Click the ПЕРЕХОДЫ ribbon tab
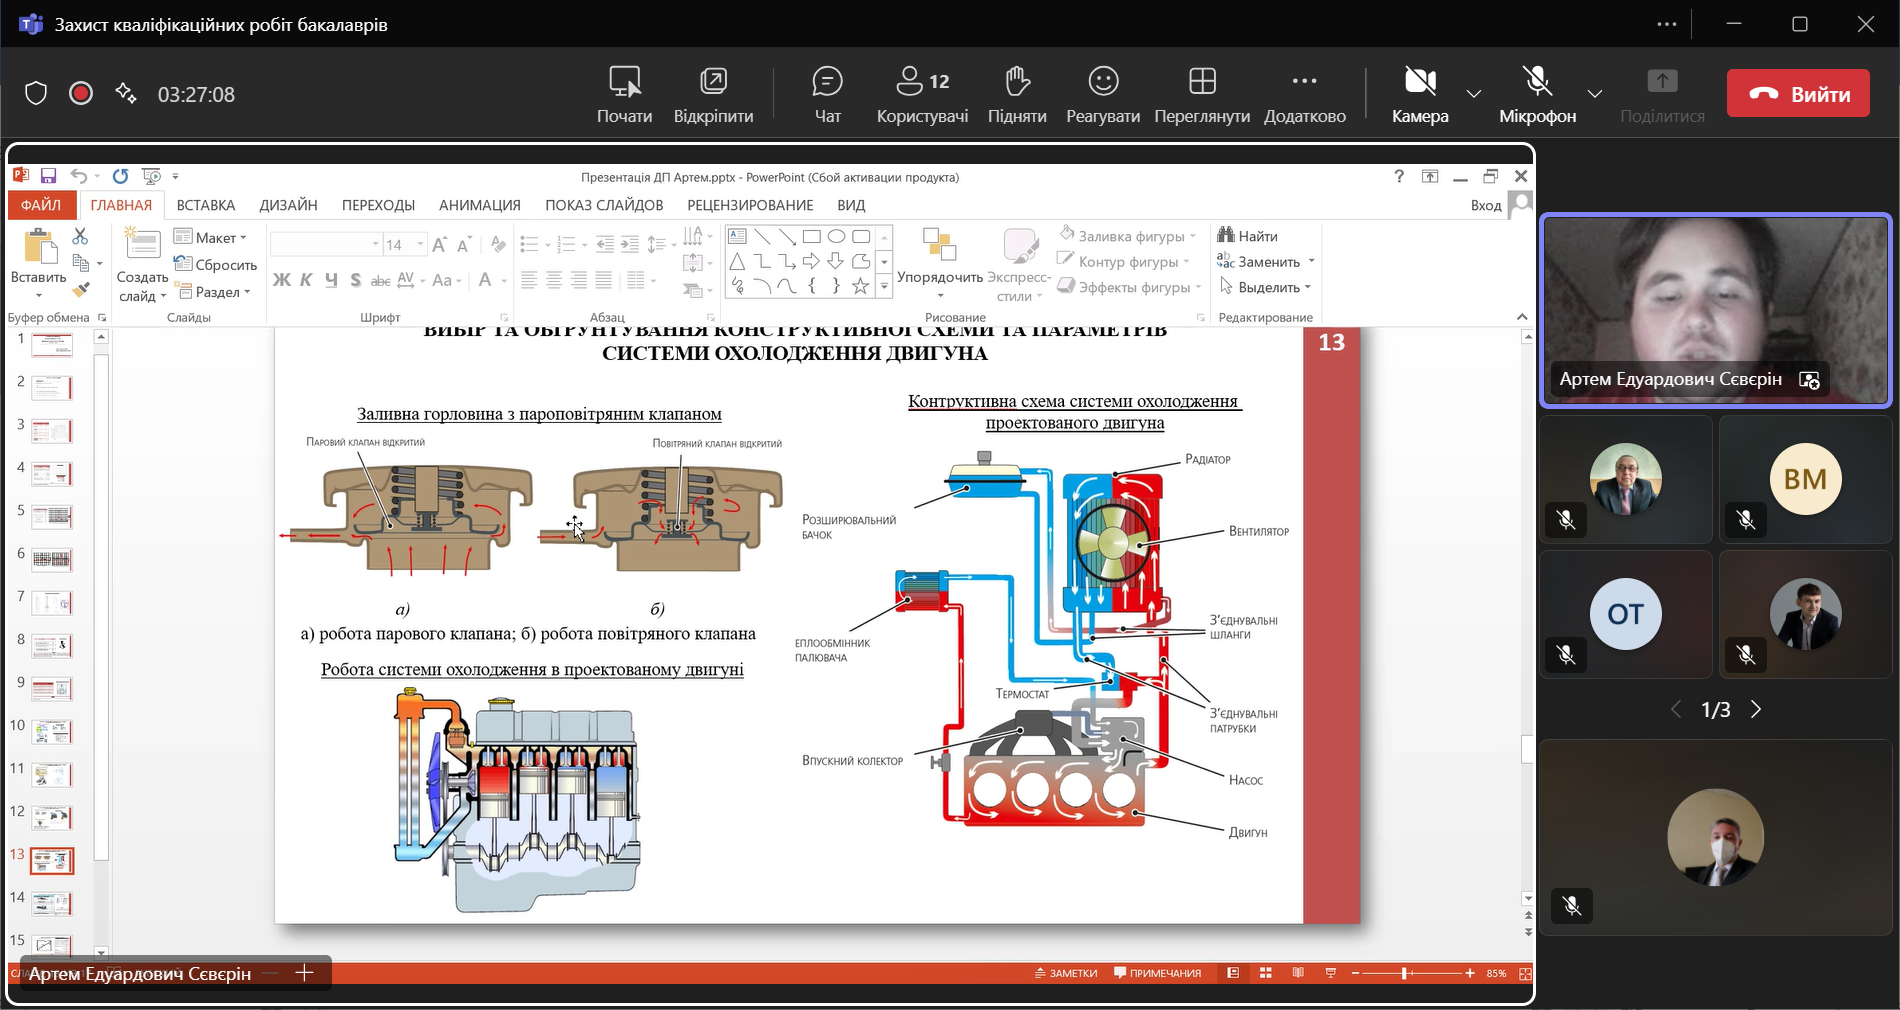The height and width of the screenshot is (1010, 1900). coord(378,205)
